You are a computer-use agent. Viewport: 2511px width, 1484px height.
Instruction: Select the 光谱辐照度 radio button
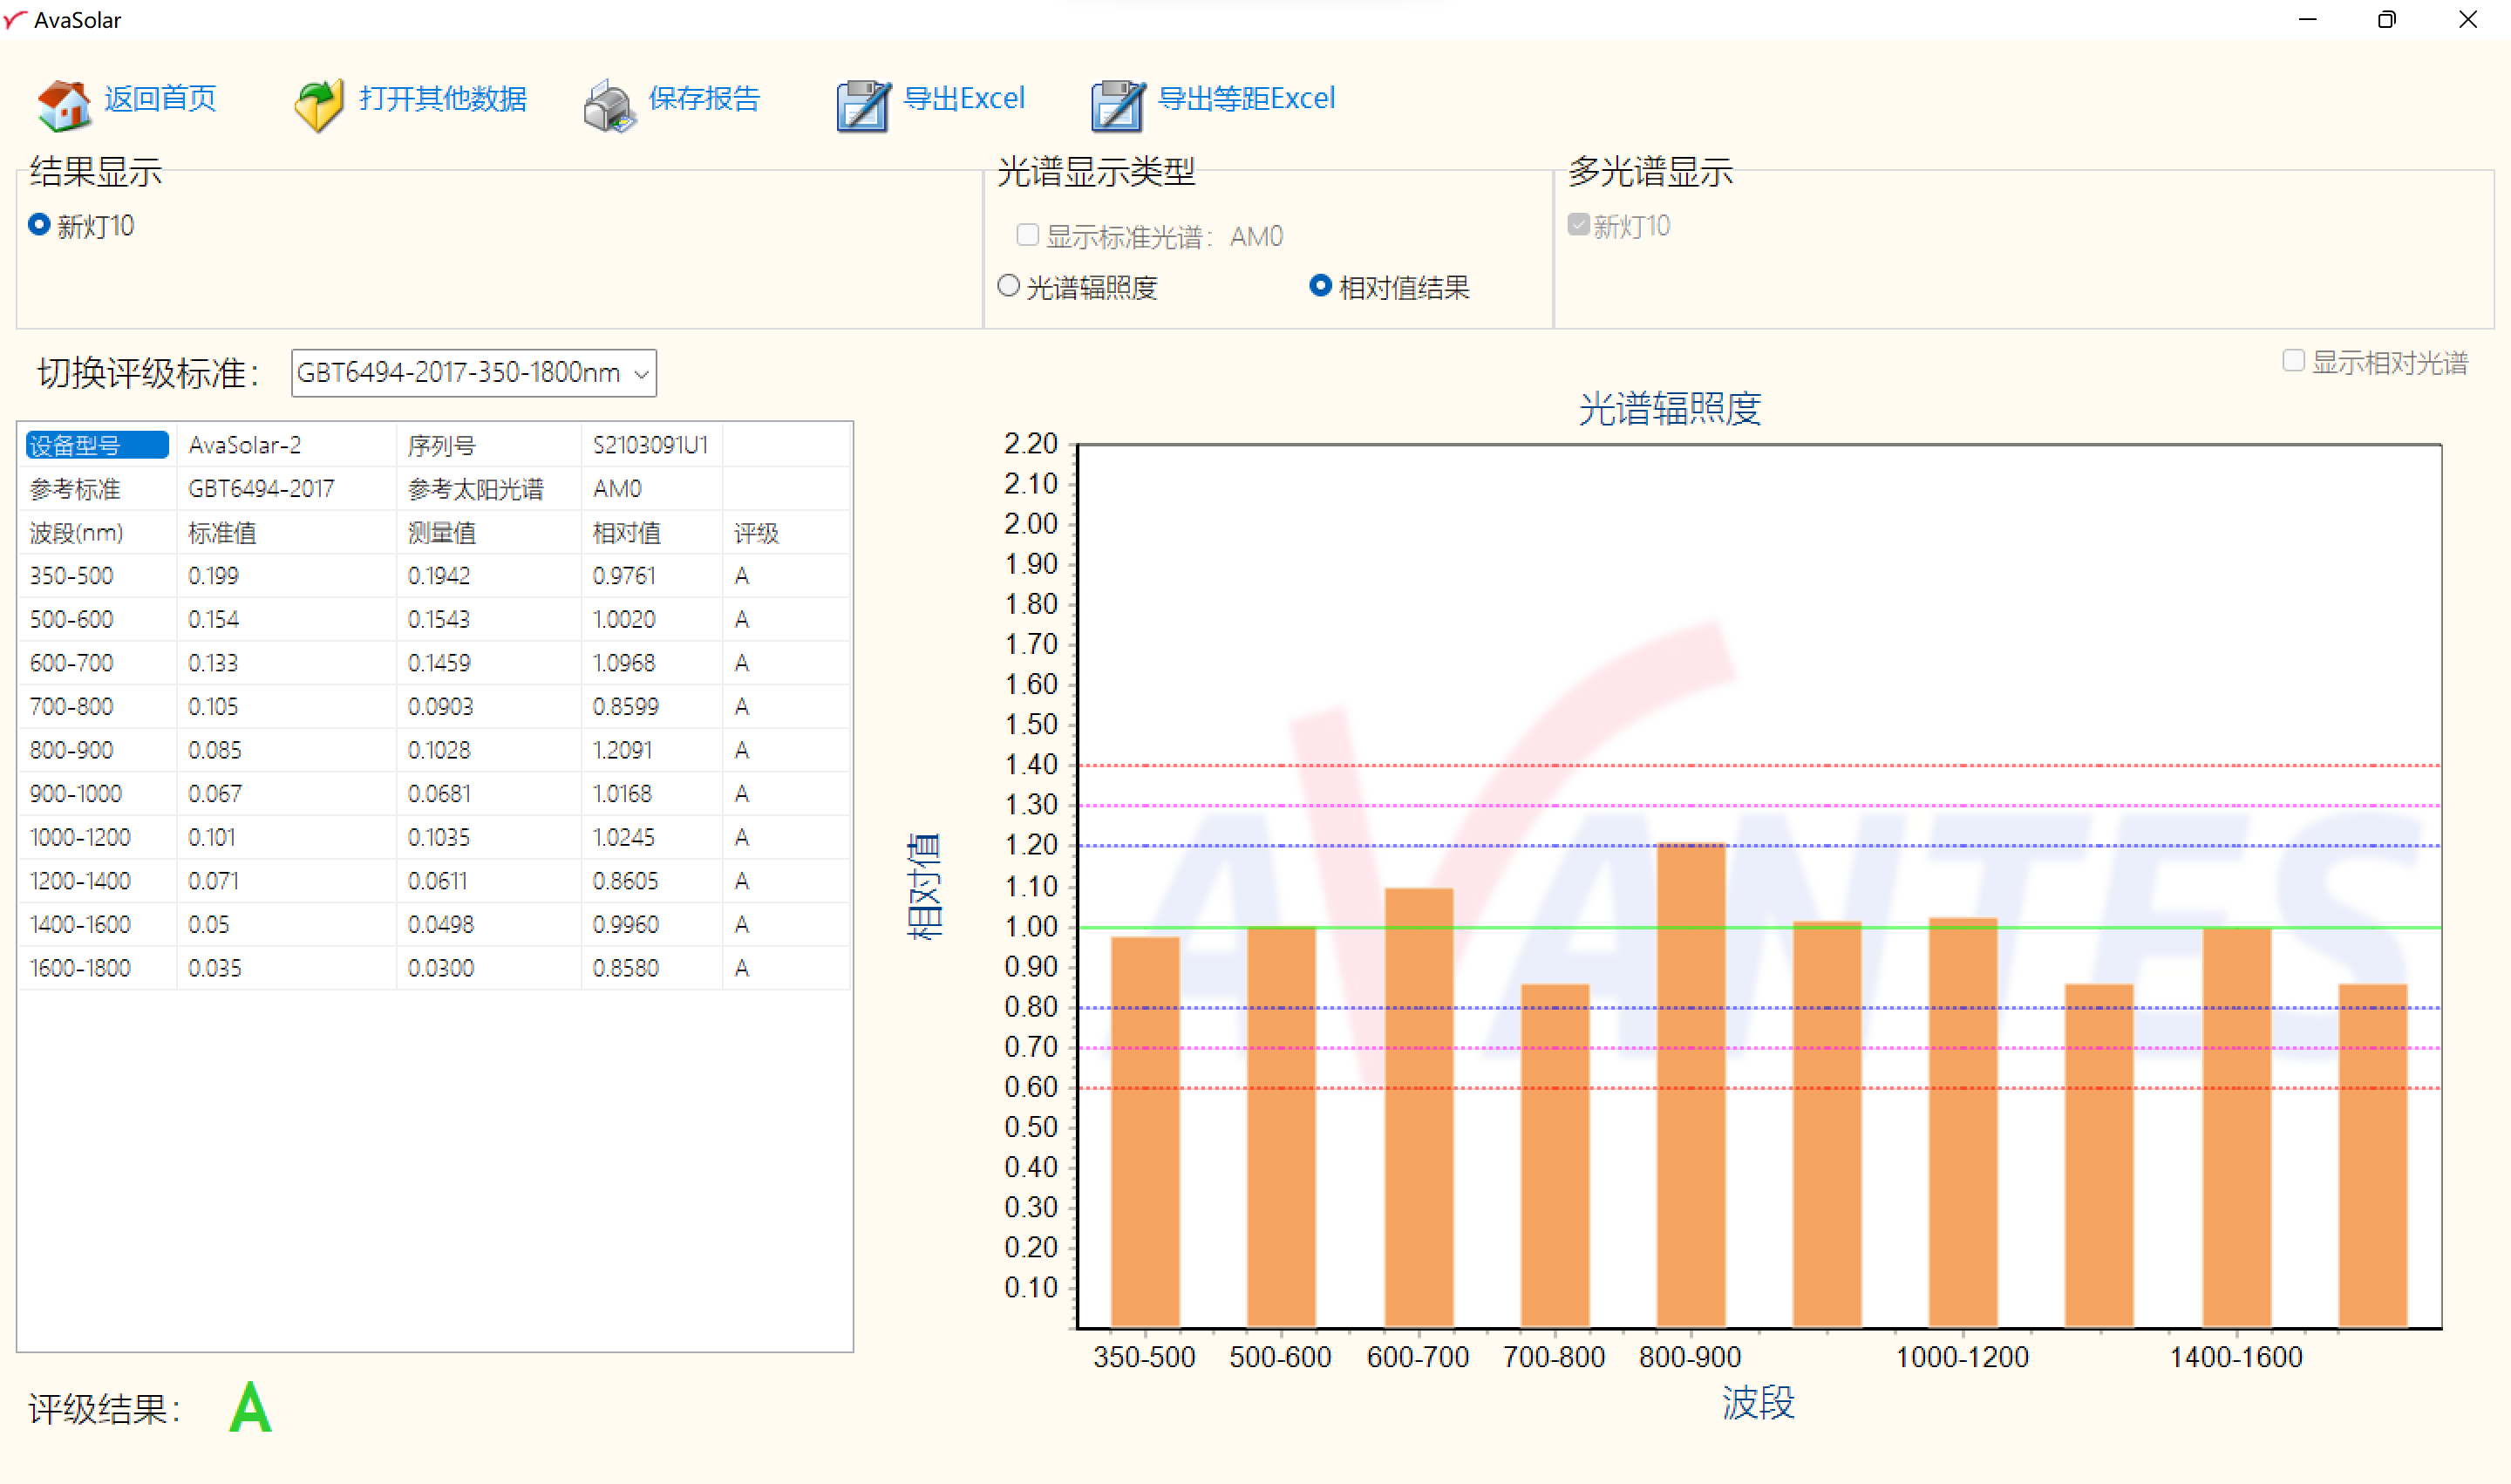click(1009, 286)
